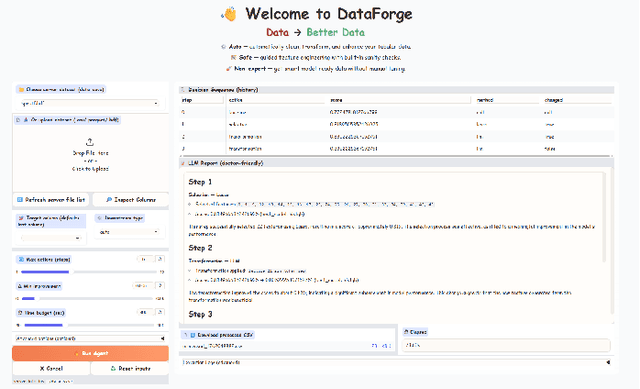Click the 'score' column header in history table

[x=400, y=100]
